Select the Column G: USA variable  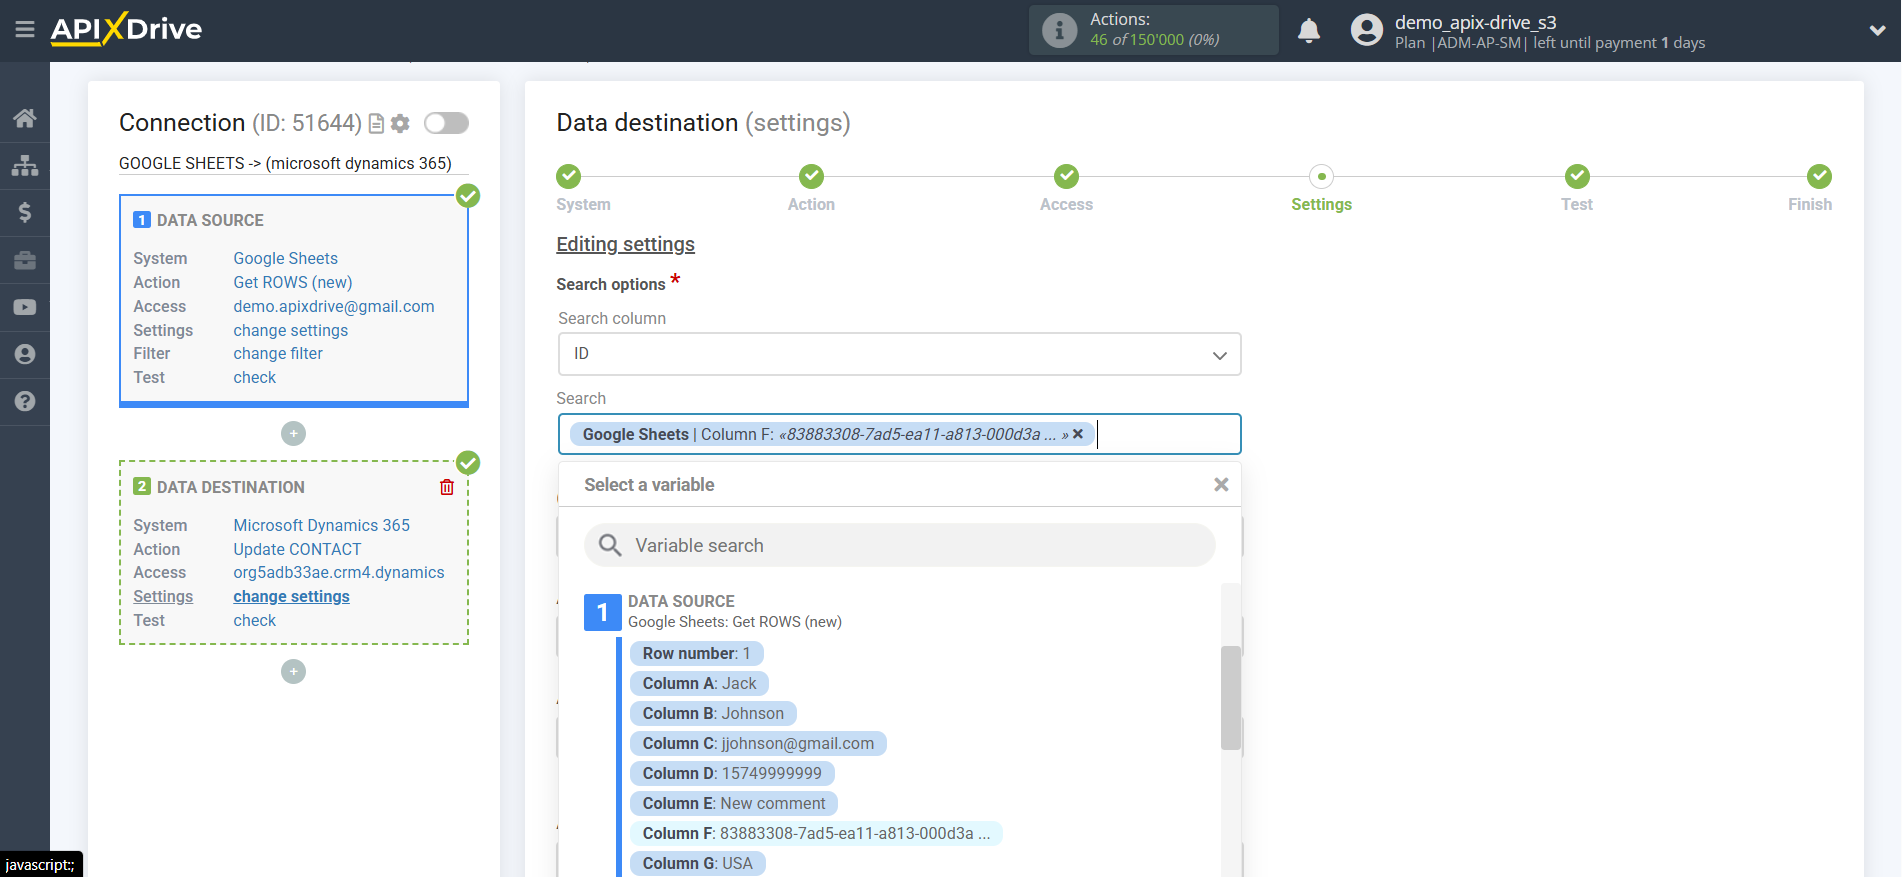(x=697, y=863)
